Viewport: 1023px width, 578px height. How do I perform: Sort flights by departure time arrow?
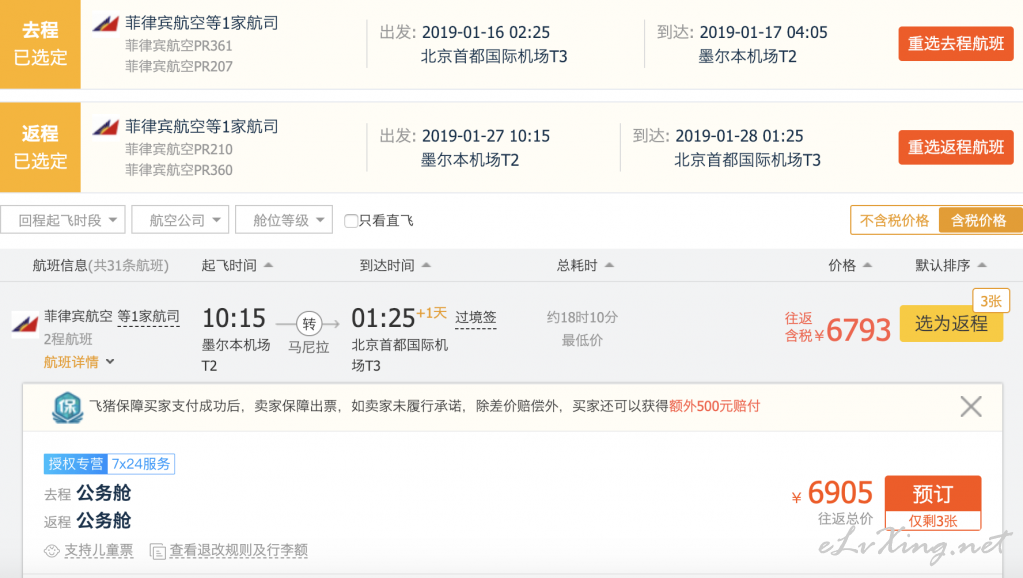[268, 265]
